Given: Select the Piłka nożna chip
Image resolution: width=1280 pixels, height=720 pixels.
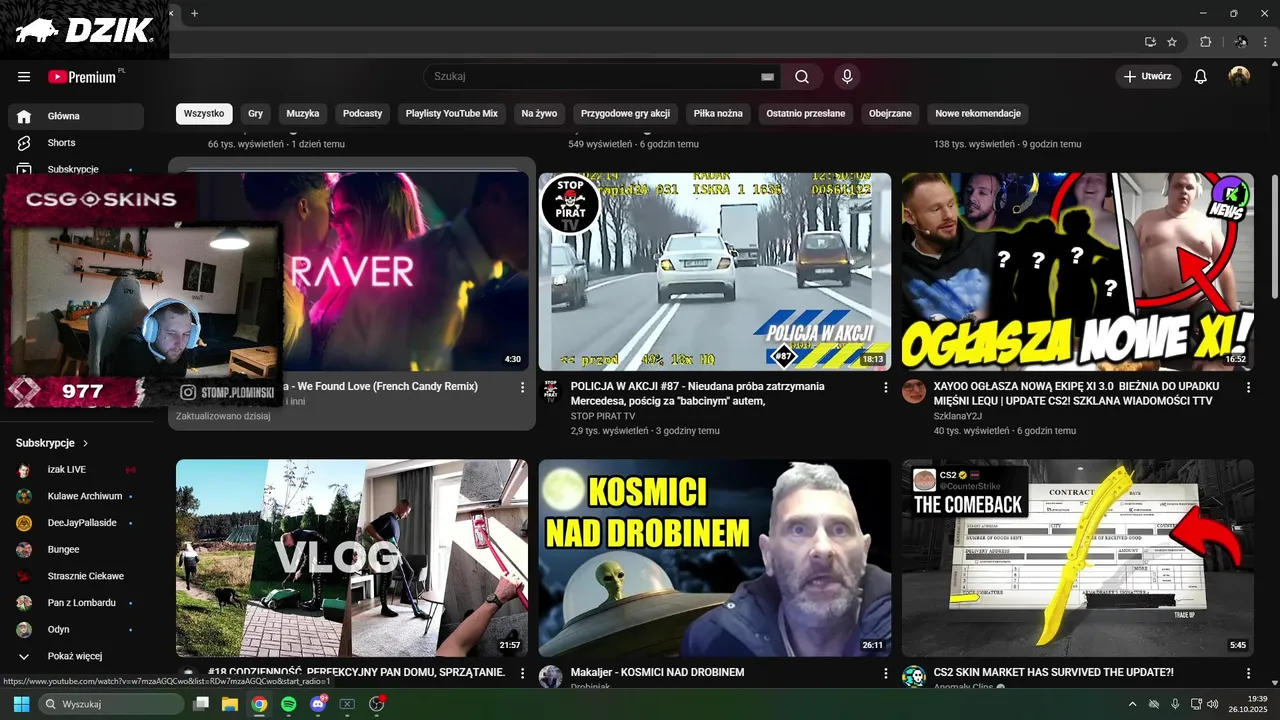Looking at the screenshot, I should click(718, 114).
